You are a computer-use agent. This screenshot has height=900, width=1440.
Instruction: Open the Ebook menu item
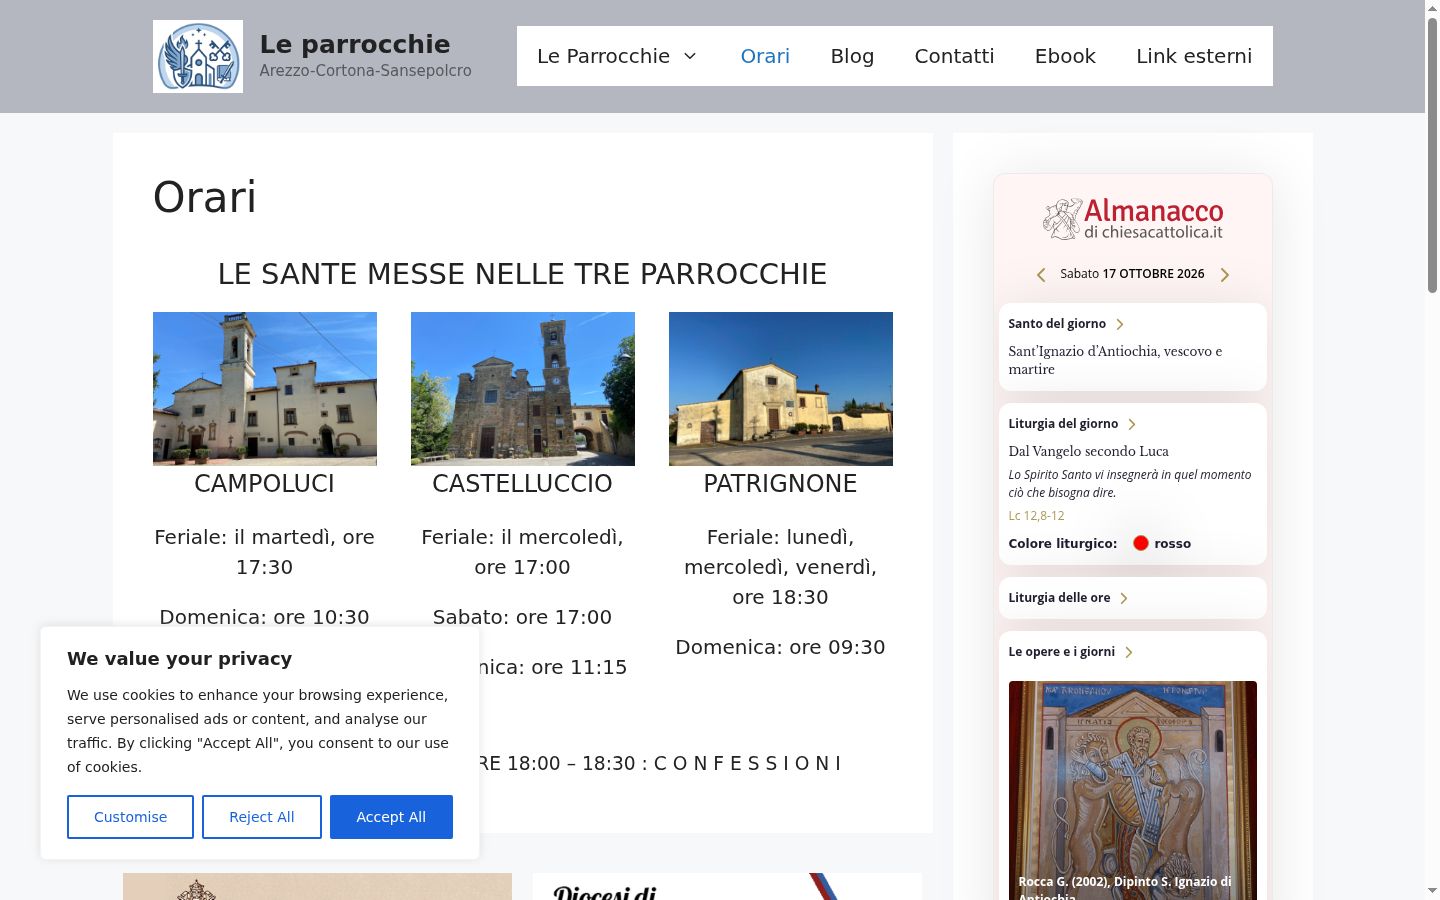tap(1065, 56)
